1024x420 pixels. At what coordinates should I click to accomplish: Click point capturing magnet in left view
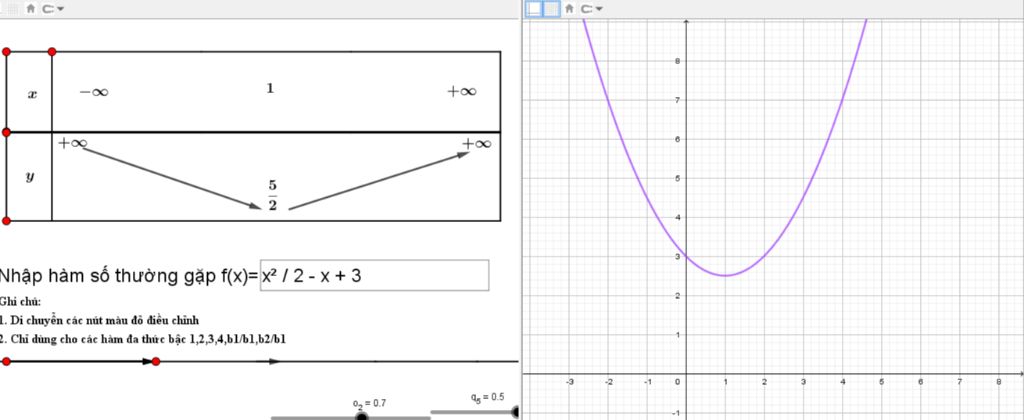(x=46, y=8)
